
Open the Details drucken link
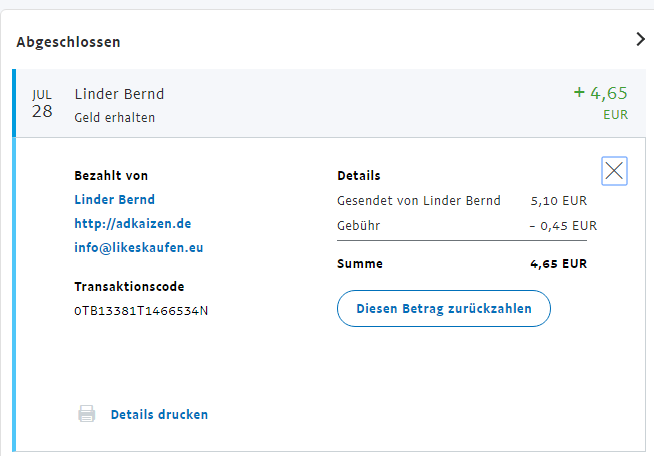(x=159, y=414)
